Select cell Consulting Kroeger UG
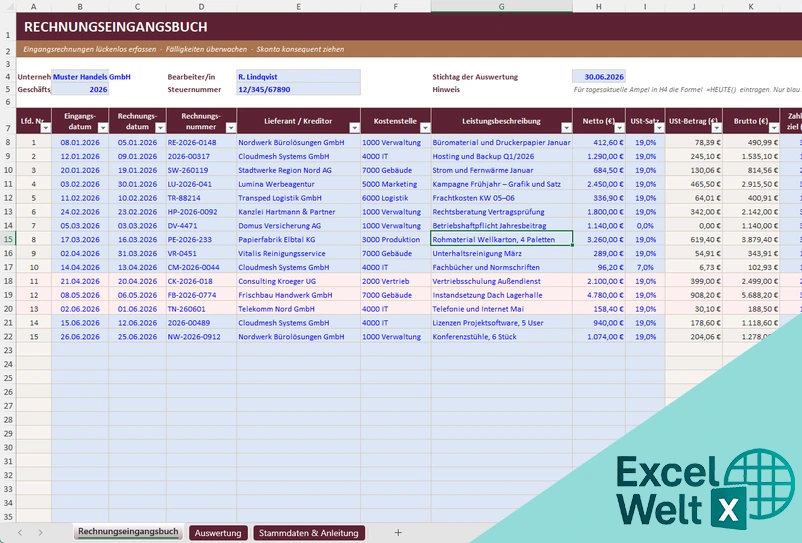 coord(298,281)
